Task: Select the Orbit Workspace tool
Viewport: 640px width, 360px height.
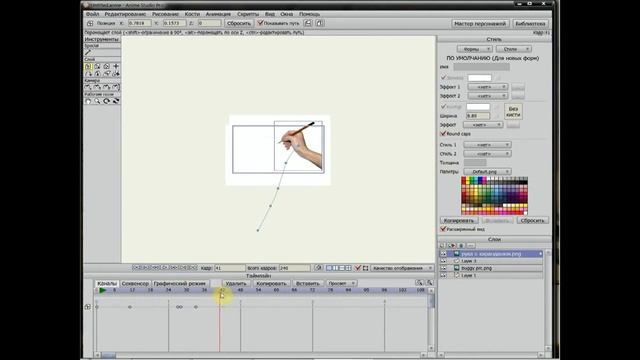Action: (x=116, y=101)
